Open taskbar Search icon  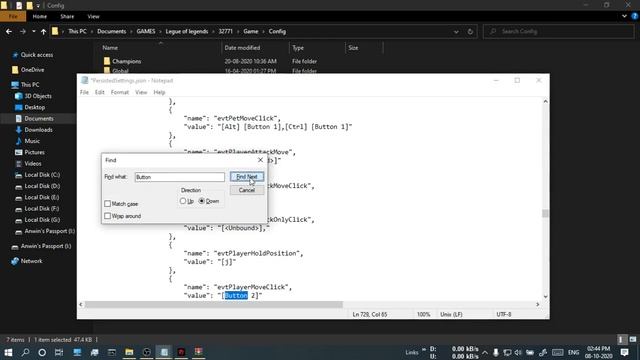point(25,352)
